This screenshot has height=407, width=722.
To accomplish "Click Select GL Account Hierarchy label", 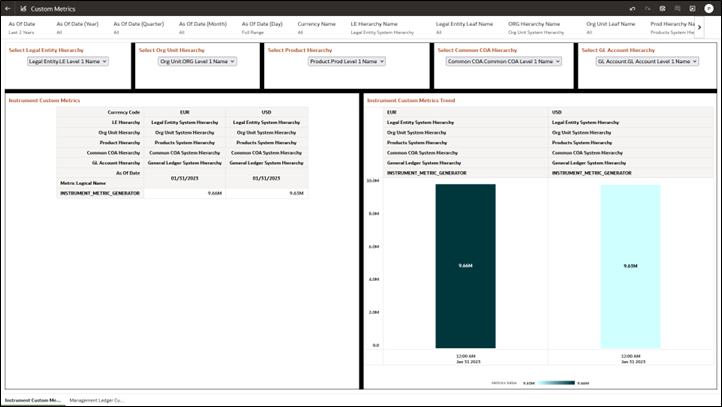I will (x=618, y=50).
